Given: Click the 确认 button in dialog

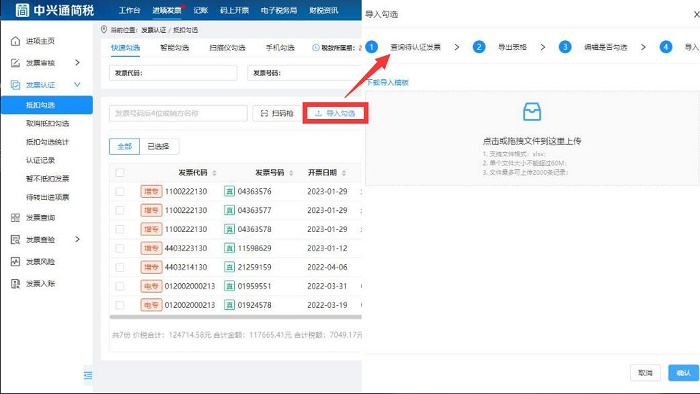Looking at the screenshot, I should pyautogui.click(x=683, y=373).
